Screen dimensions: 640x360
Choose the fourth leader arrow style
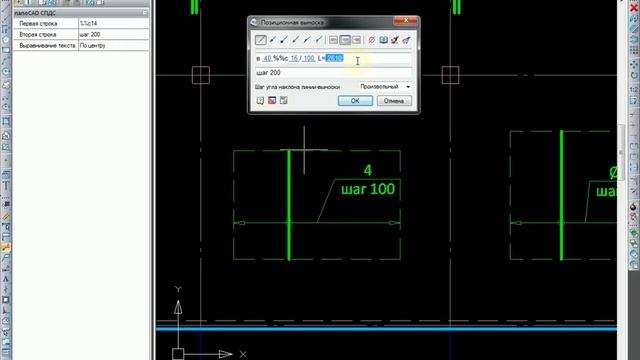point(296,40)
